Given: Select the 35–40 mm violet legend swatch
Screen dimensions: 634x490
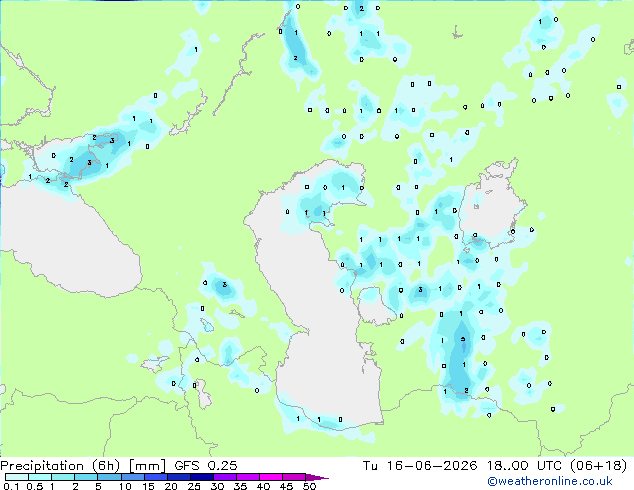Looking at the screenshot, I should pos(248,477).
